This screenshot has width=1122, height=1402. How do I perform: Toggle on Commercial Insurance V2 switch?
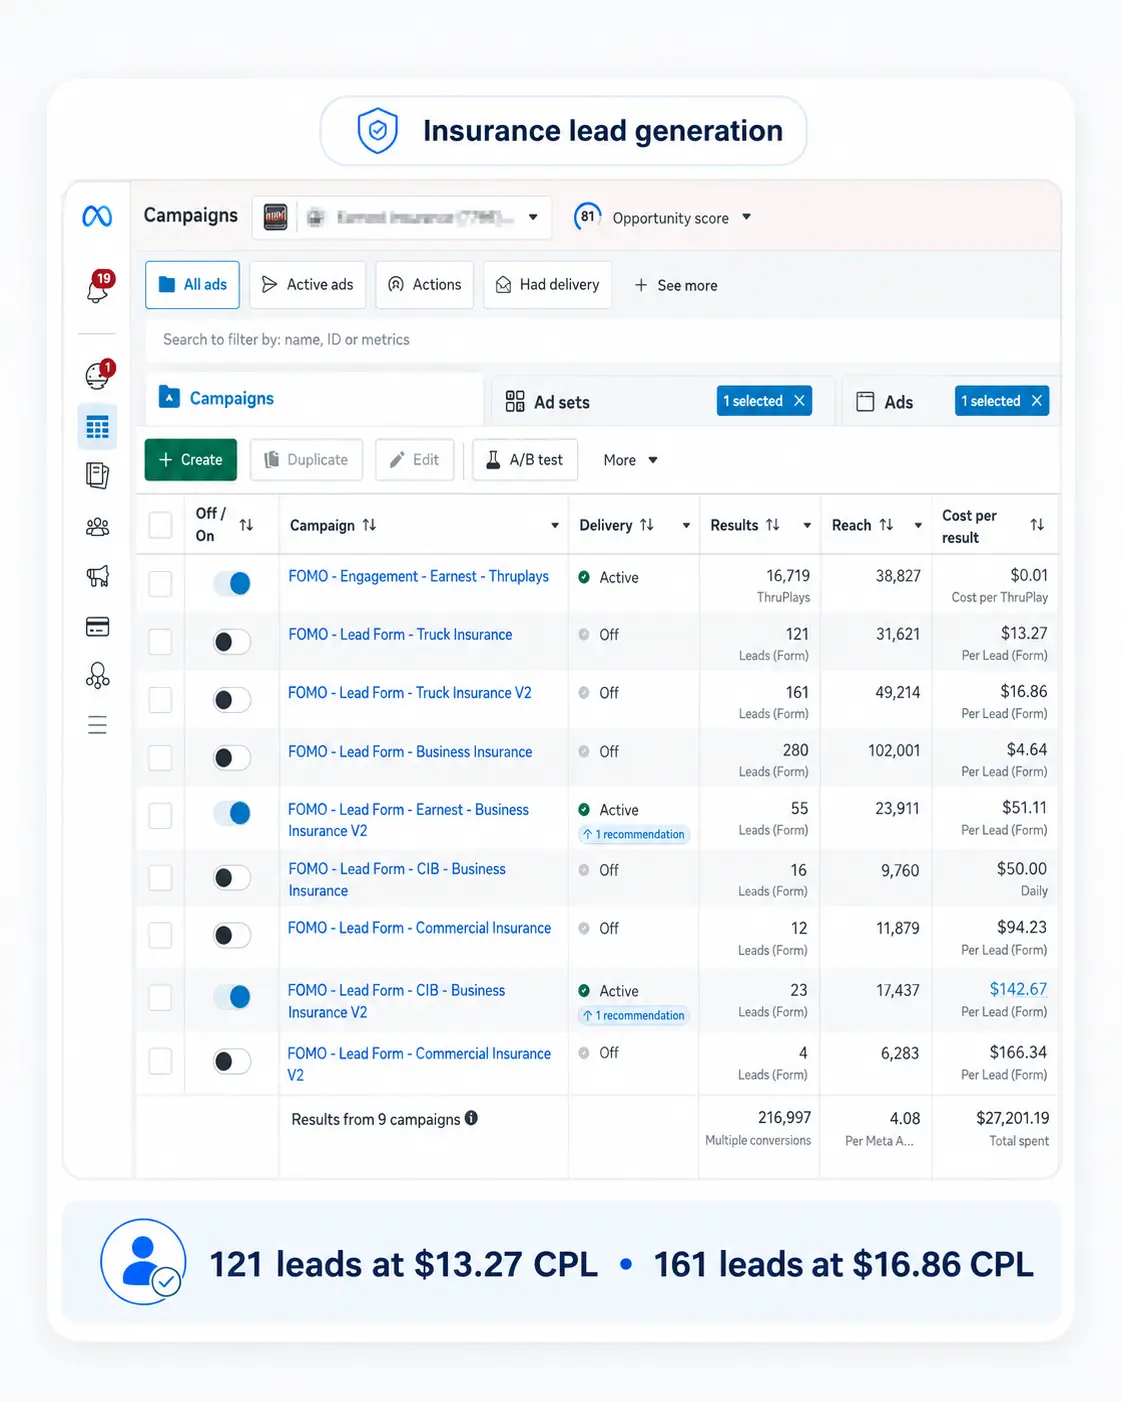232,1061
